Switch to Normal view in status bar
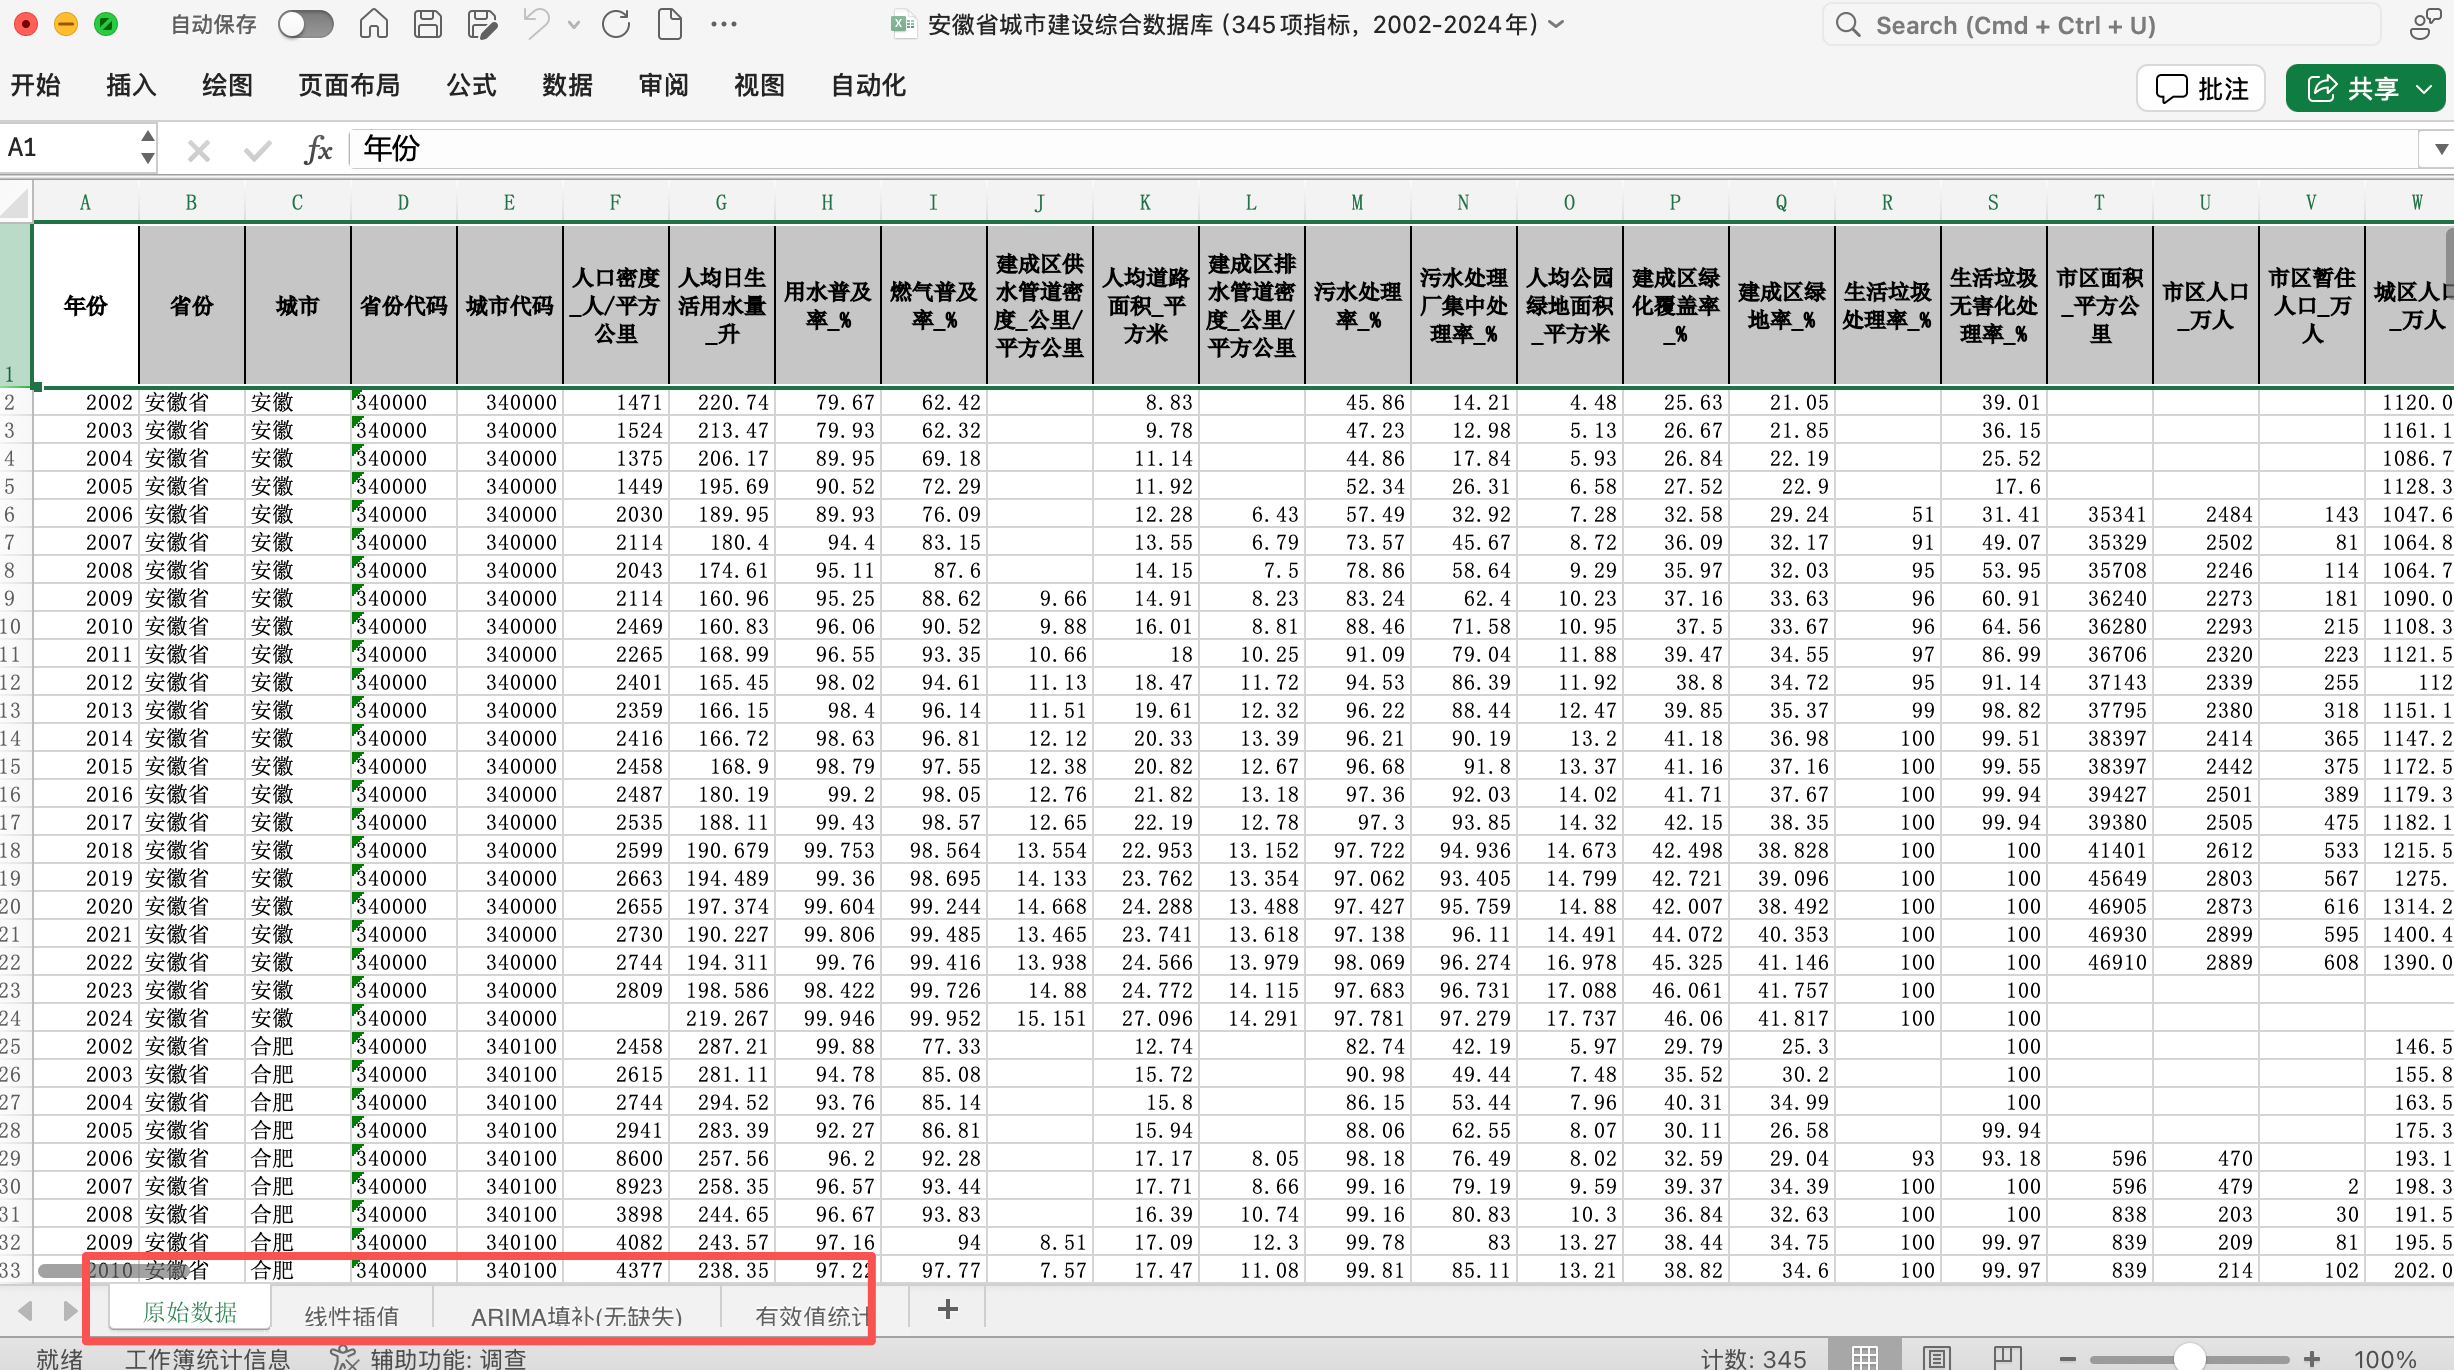 coord(1863,1357)
